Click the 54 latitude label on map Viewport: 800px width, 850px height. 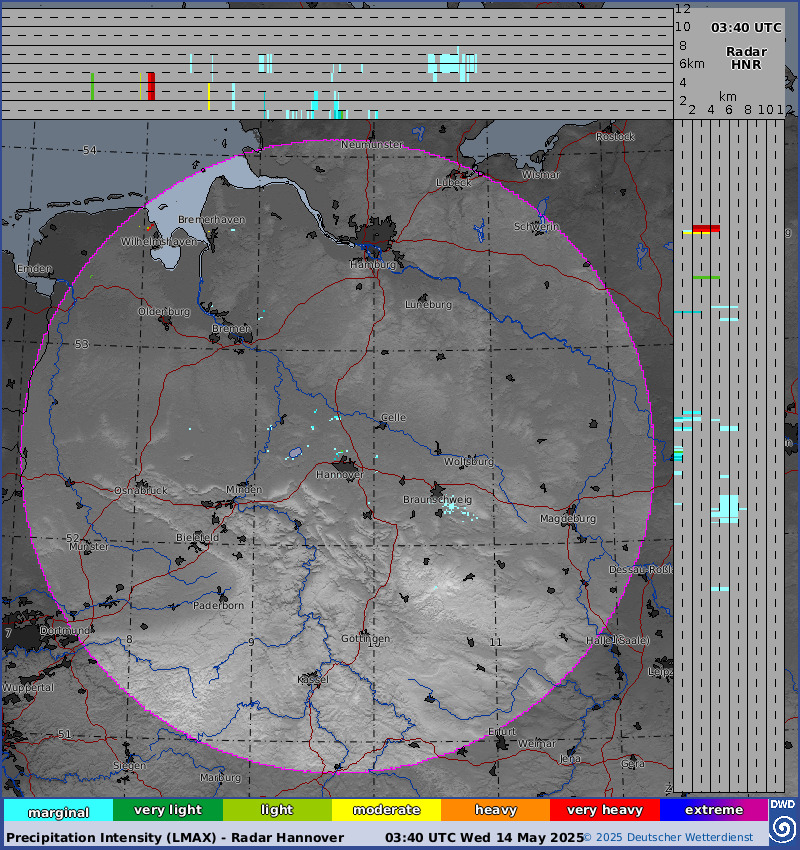(89, 150)
